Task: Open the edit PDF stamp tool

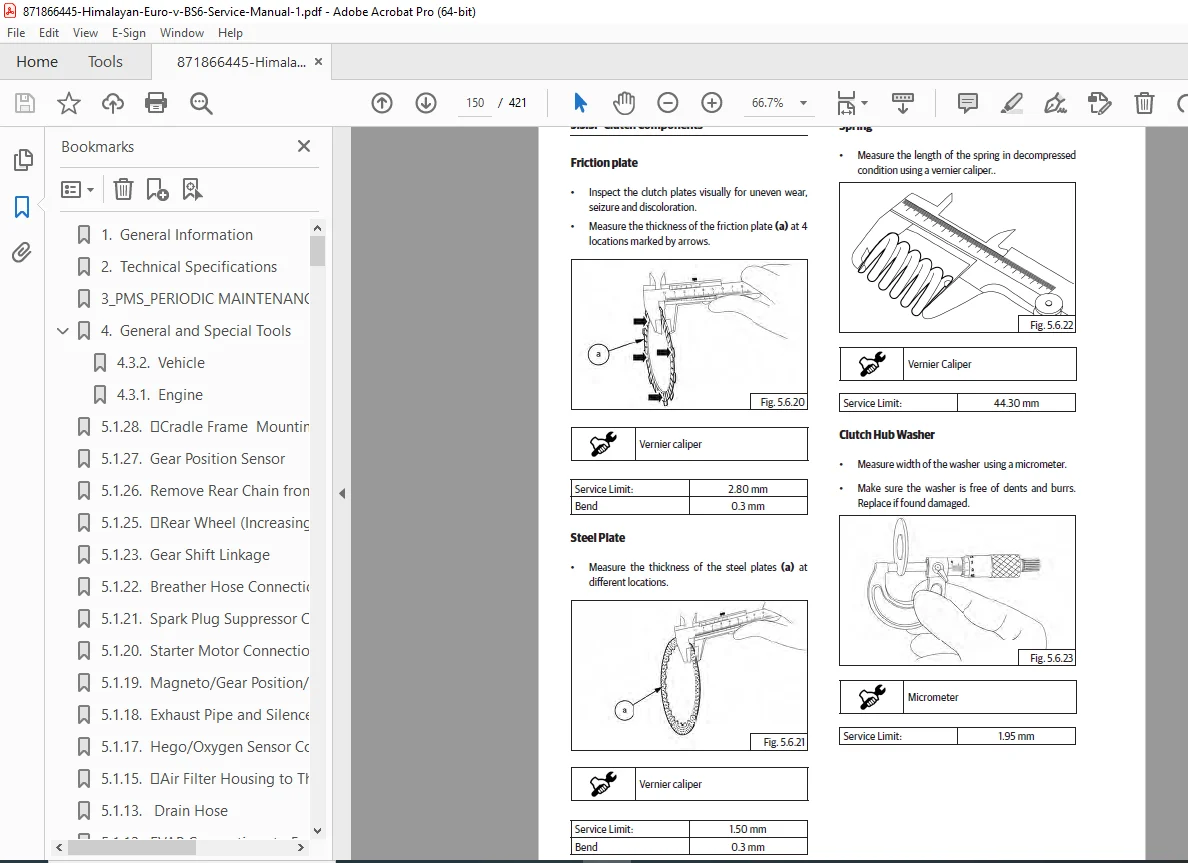Action: (1099, 103)
